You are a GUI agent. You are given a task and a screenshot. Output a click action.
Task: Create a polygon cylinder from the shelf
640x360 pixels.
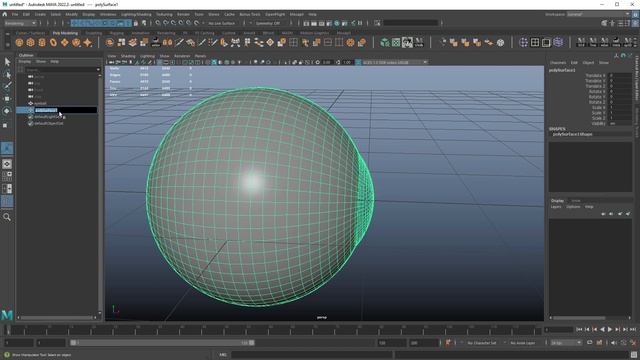point(42,42)
